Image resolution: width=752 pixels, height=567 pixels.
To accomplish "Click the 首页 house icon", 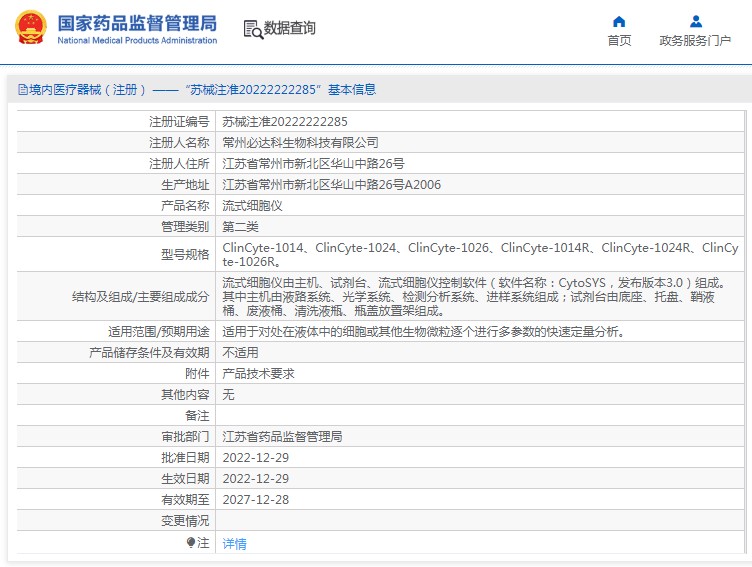I will pos(619,21).
